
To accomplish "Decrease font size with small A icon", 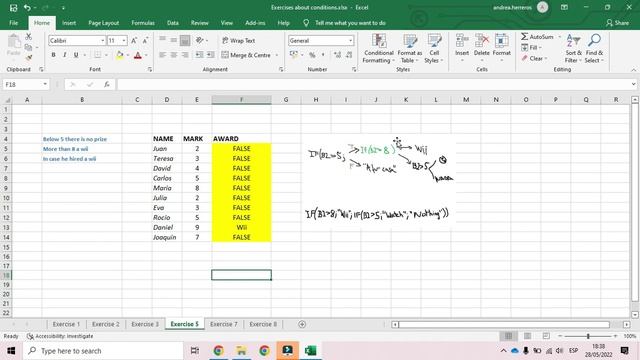I will 145,40.
